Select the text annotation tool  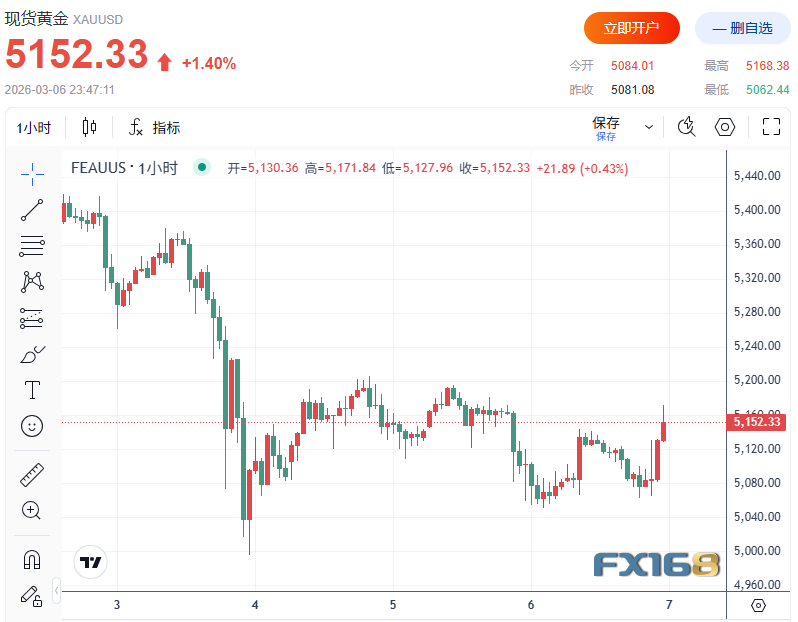click(x=32, y=390)
